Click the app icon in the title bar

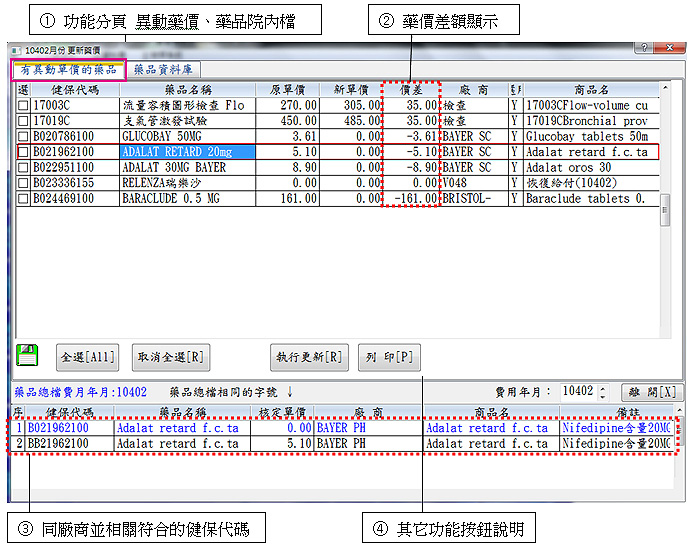[x=15, y=49]
